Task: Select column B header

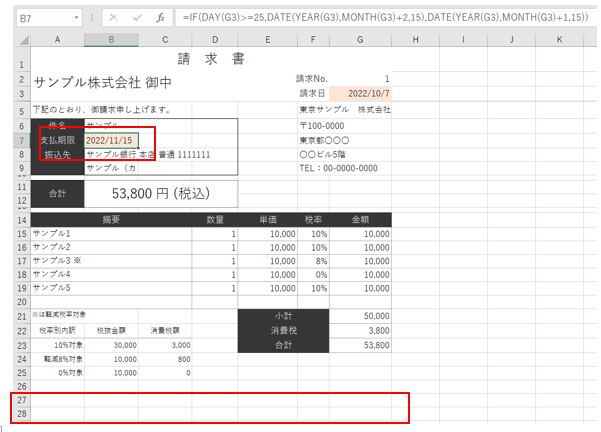Action: coord(110,39)
